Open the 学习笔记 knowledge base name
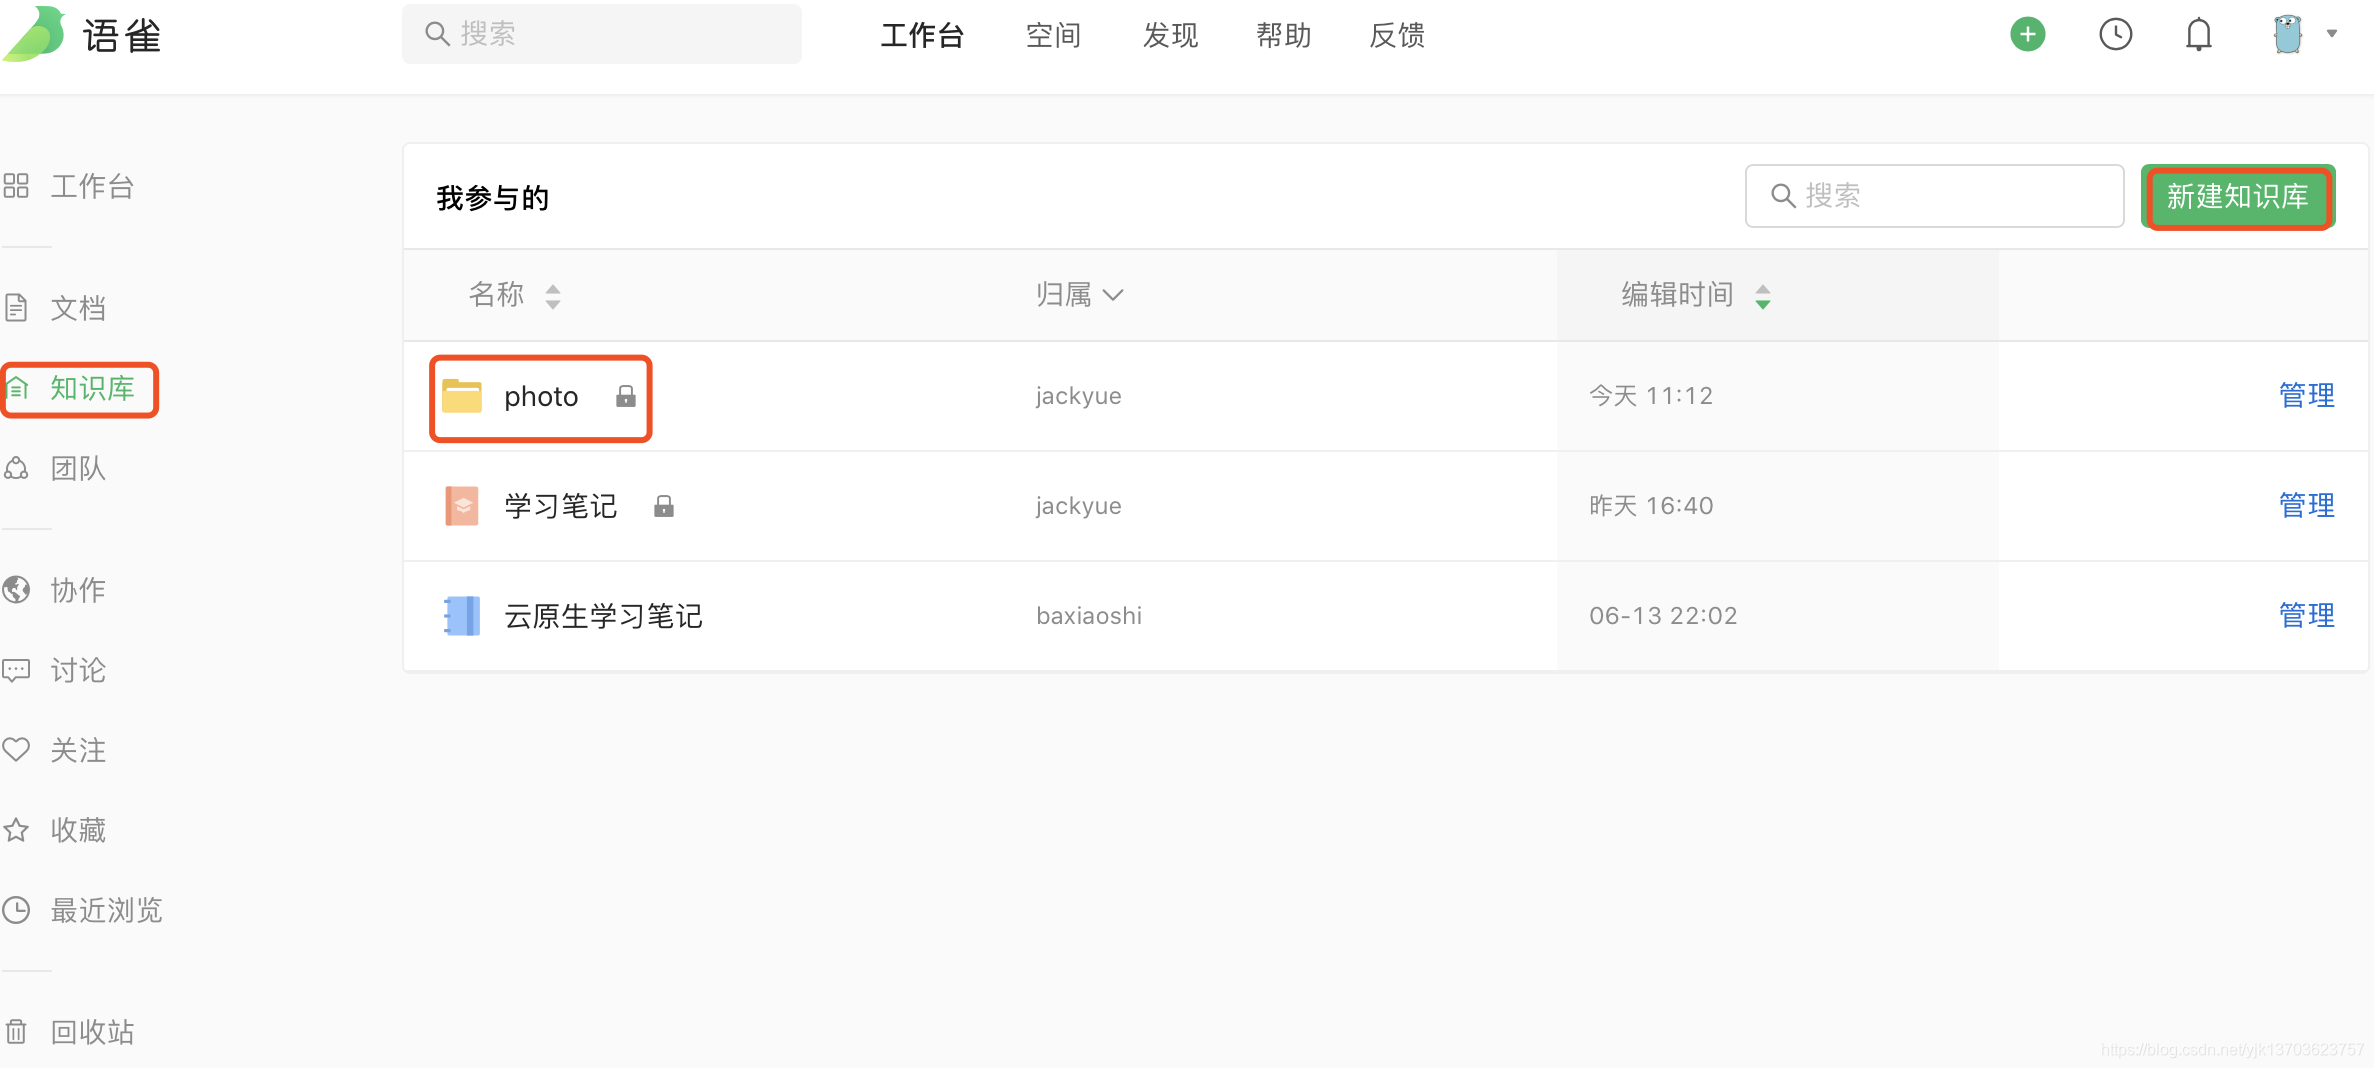The image size is (2374, 1068). (561, 506)
